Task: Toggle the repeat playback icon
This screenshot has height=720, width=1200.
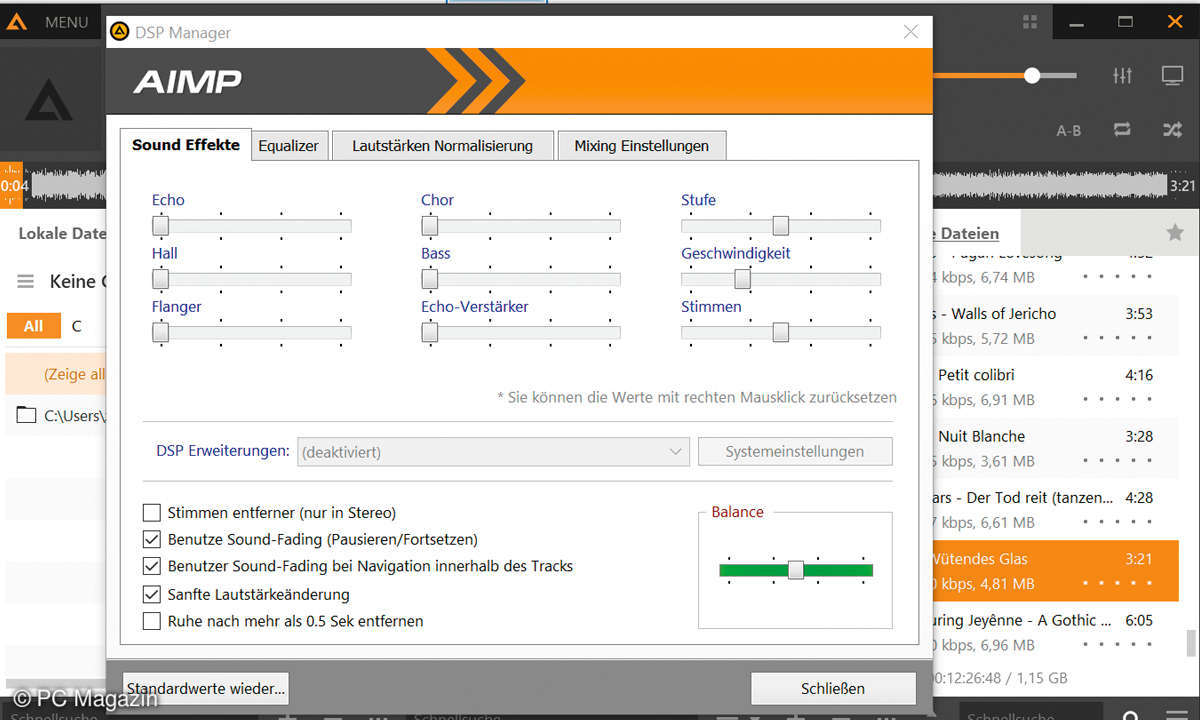Action: [x=1122, y=129]
